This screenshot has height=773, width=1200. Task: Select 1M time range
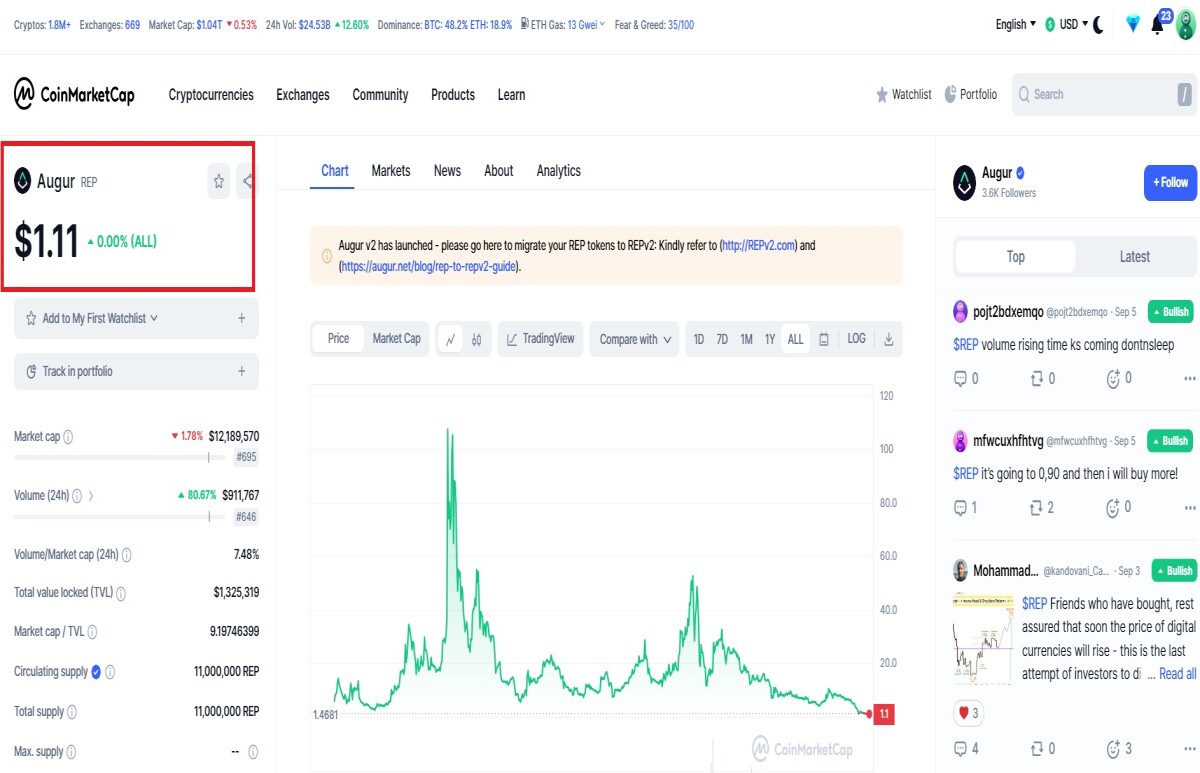pos(746,339)
